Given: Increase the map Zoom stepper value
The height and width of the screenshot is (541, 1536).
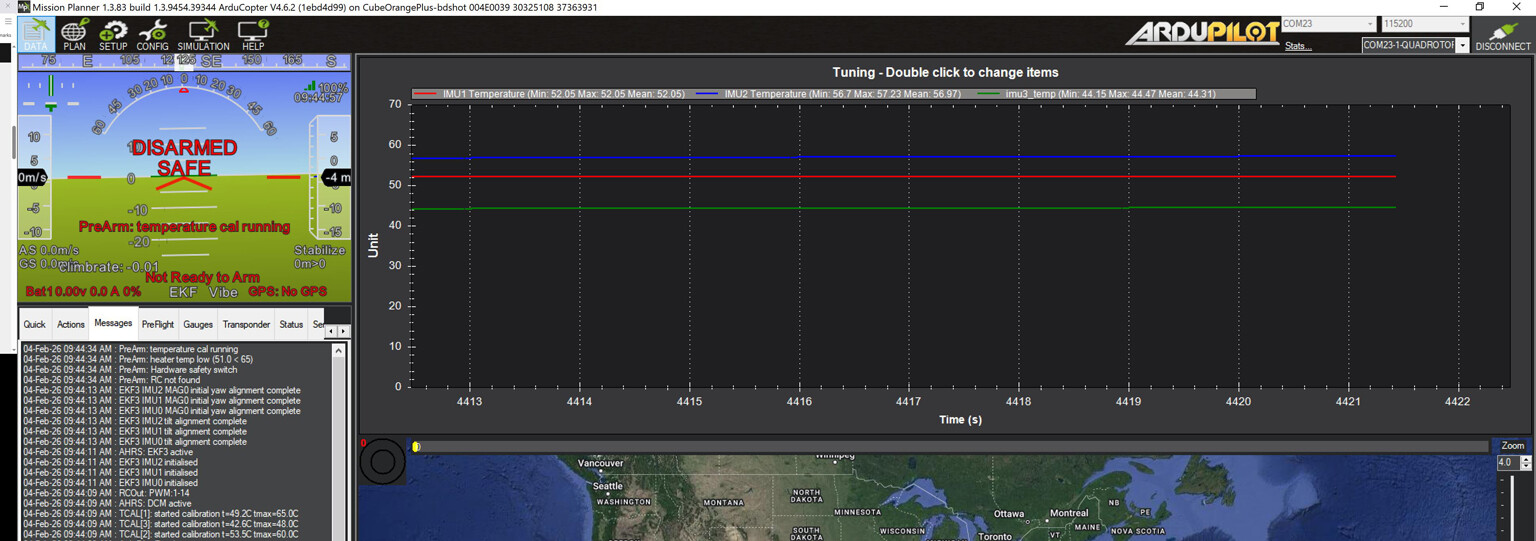Looking at the screenshot, I should 1525,459.
